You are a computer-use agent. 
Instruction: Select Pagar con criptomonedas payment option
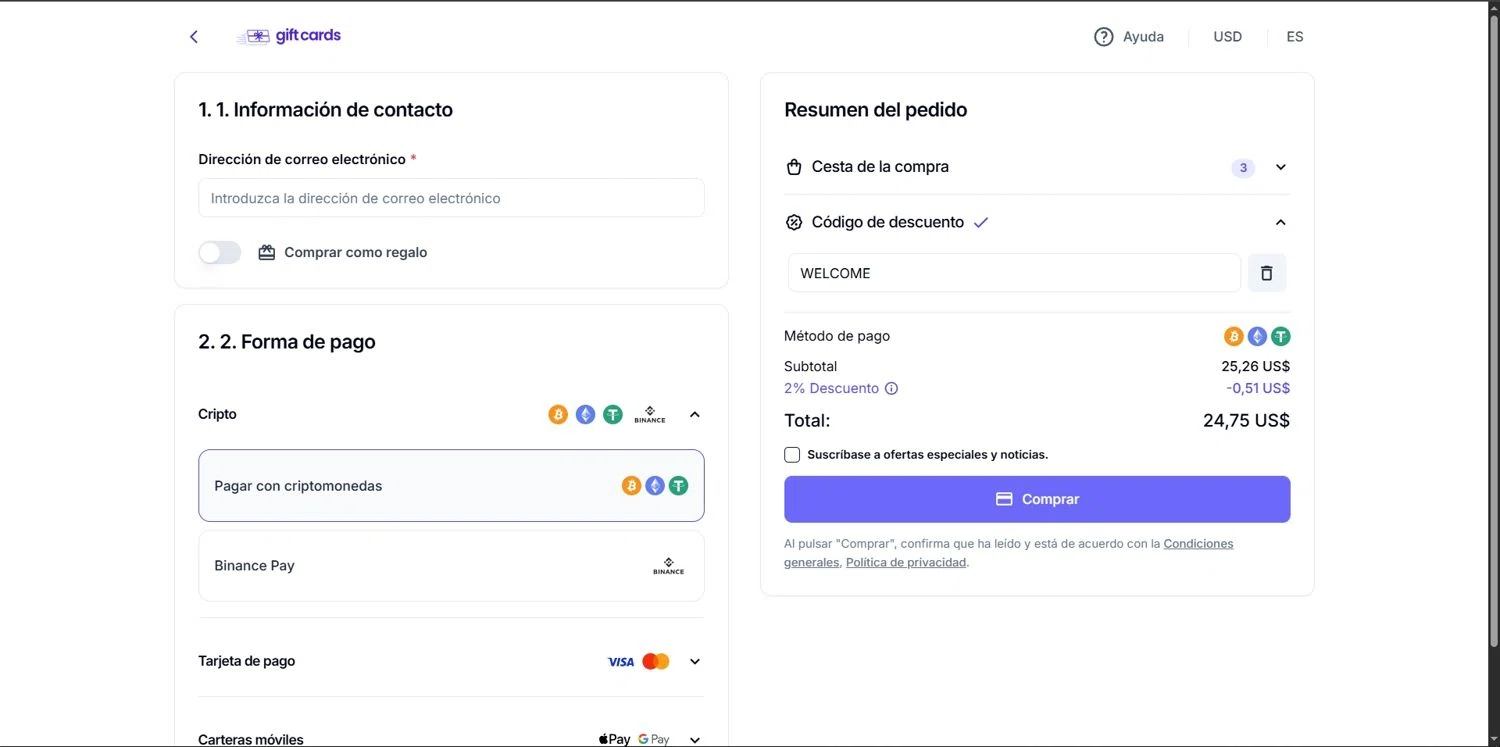[451, 486]
